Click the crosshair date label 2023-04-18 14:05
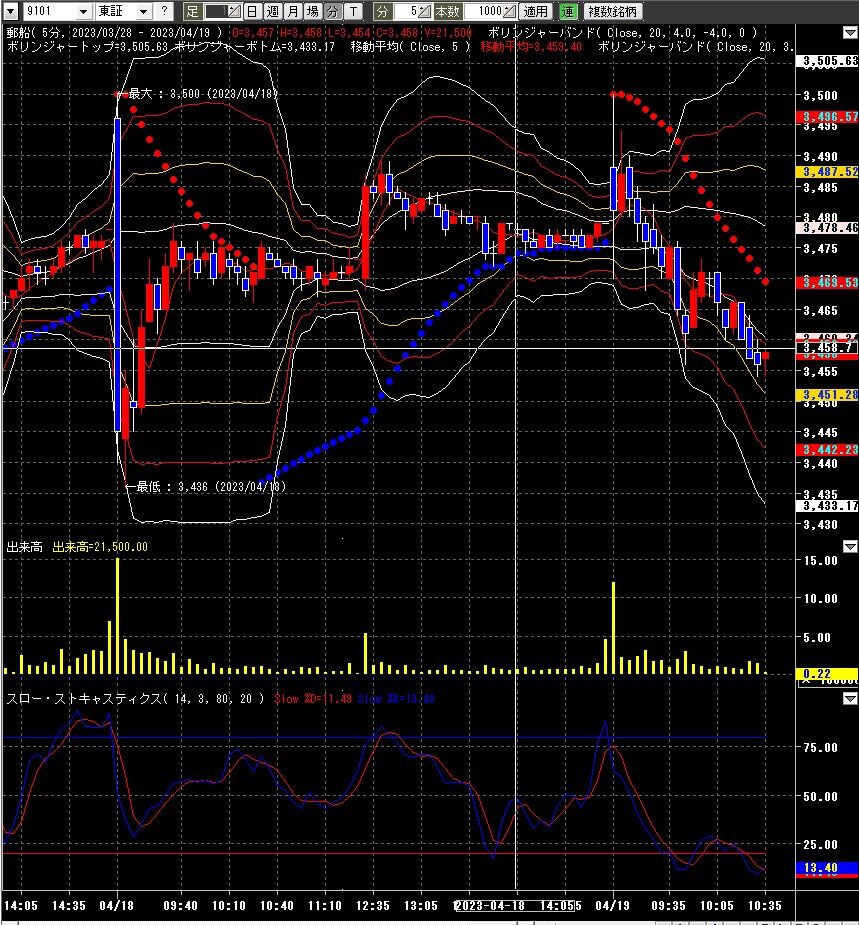Viewport: 859px width, 925px height. 514,906
